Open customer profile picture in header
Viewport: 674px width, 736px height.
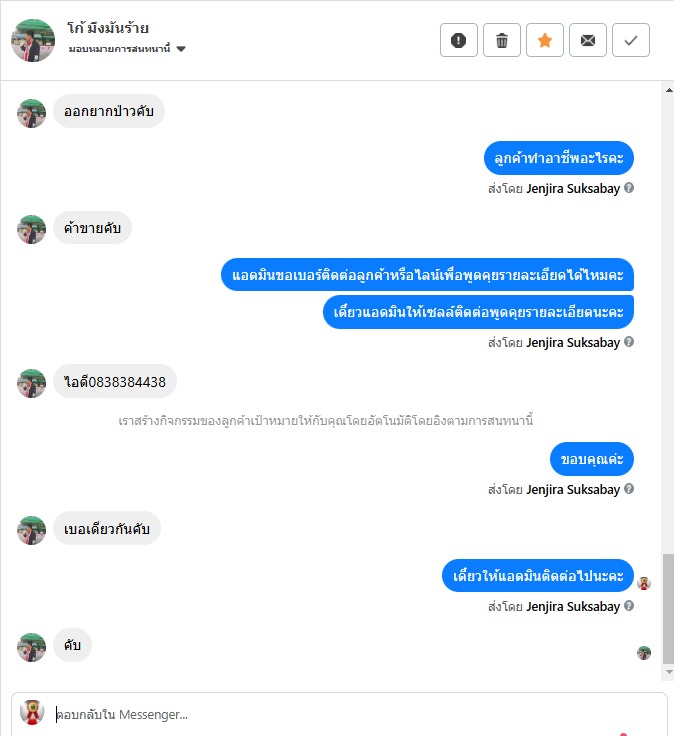(33, 40)
